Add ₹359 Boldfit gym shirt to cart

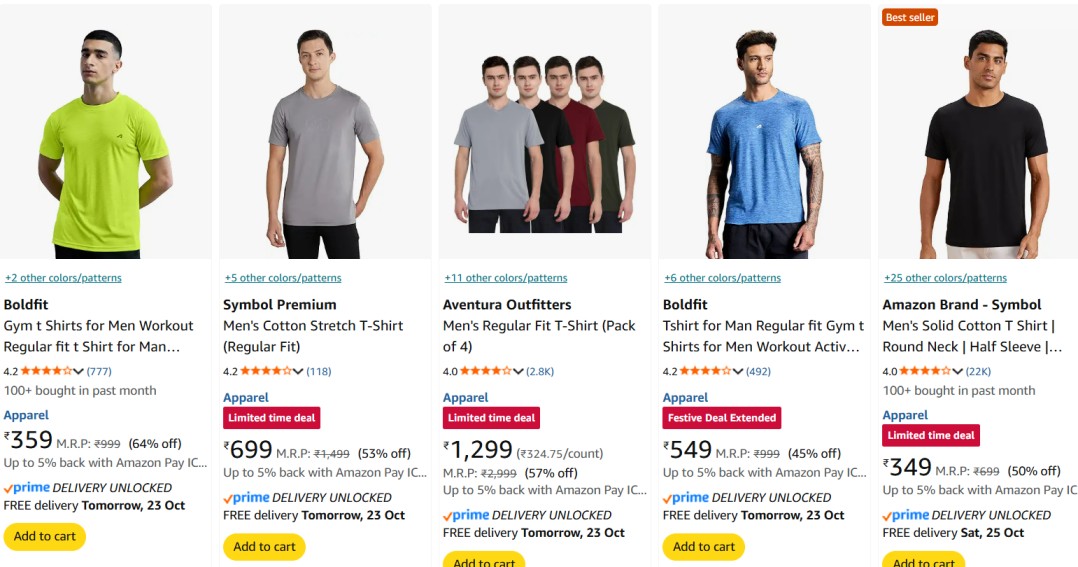tap(45, 536)
